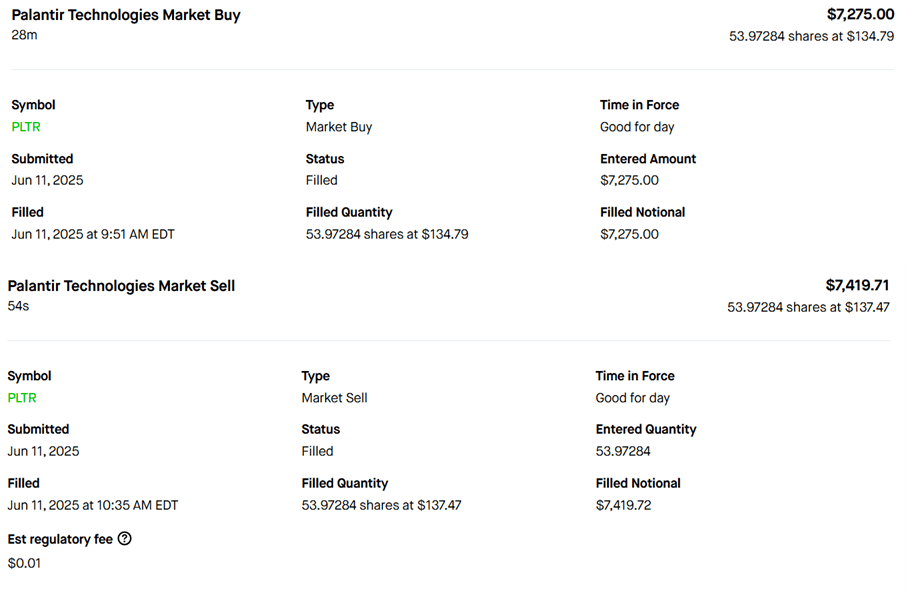Viewport: 912px width, 610px height.
Task: Click the "Market Buy" Type value
Action: click(x=338, y=127)
